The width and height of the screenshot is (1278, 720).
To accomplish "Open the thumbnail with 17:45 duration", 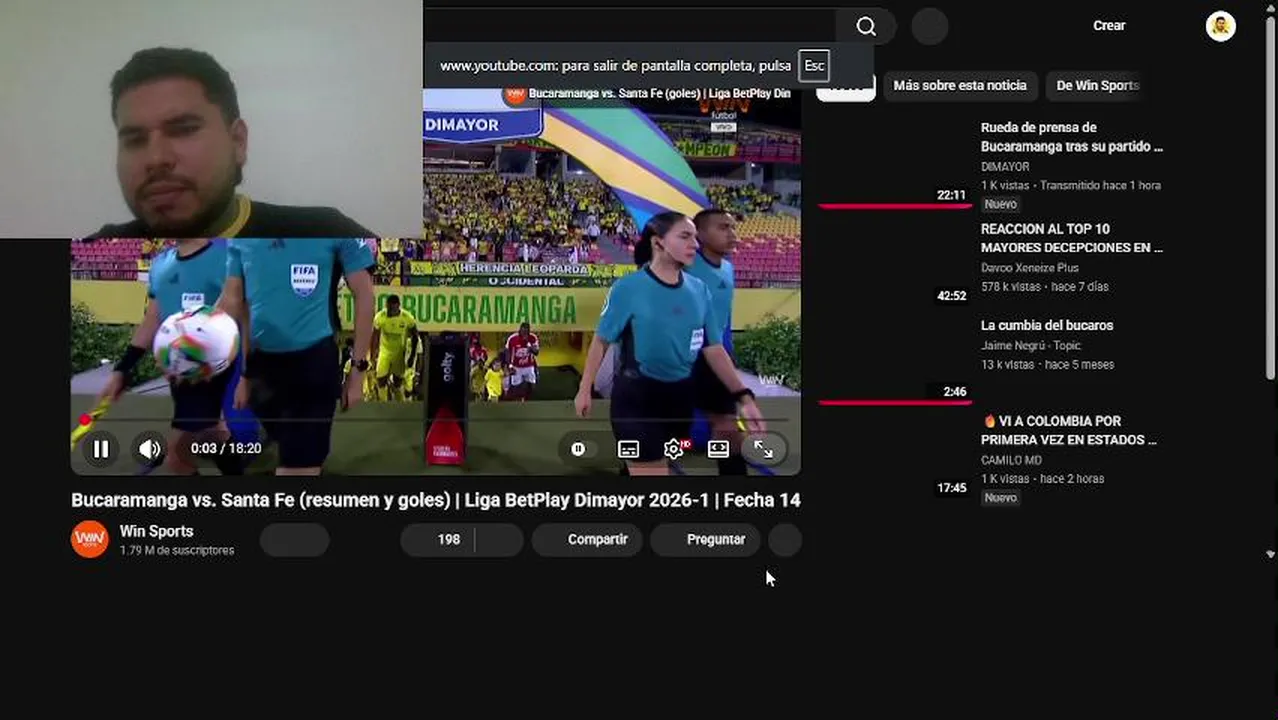I will tap(895, 456).
